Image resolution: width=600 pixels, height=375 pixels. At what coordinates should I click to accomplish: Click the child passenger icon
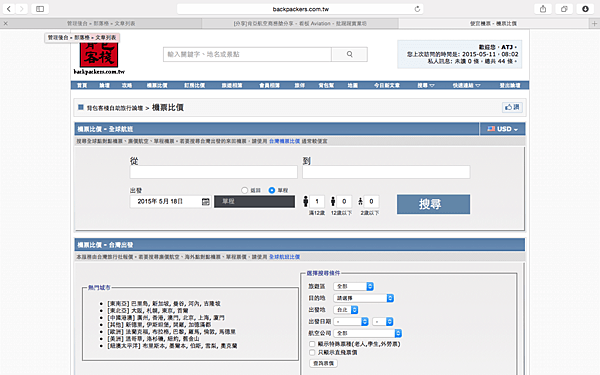point(333,201)
